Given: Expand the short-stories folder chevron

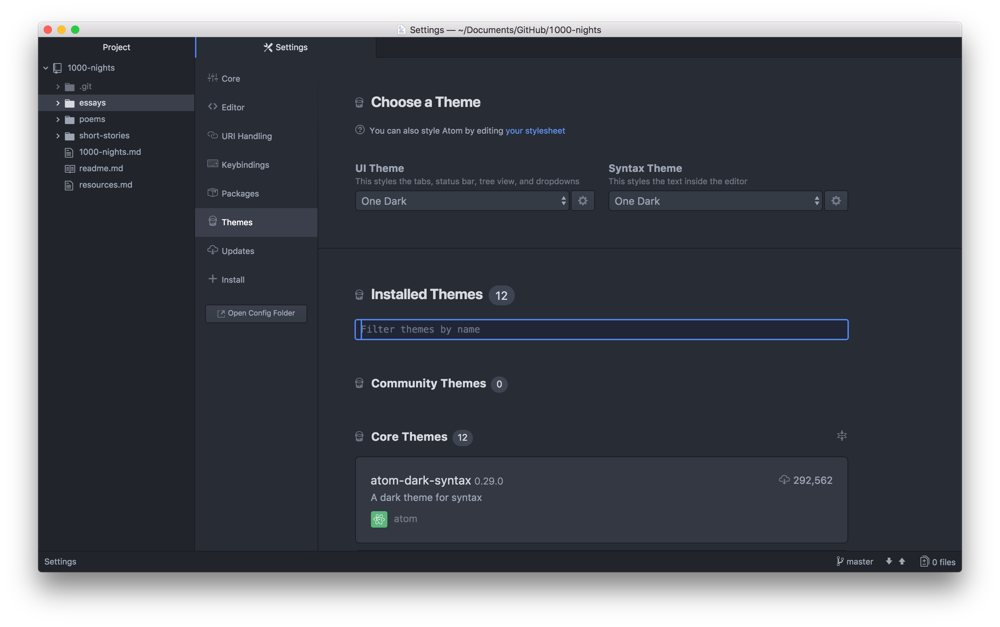Looking at the screenshot, I should pos(57,136).
